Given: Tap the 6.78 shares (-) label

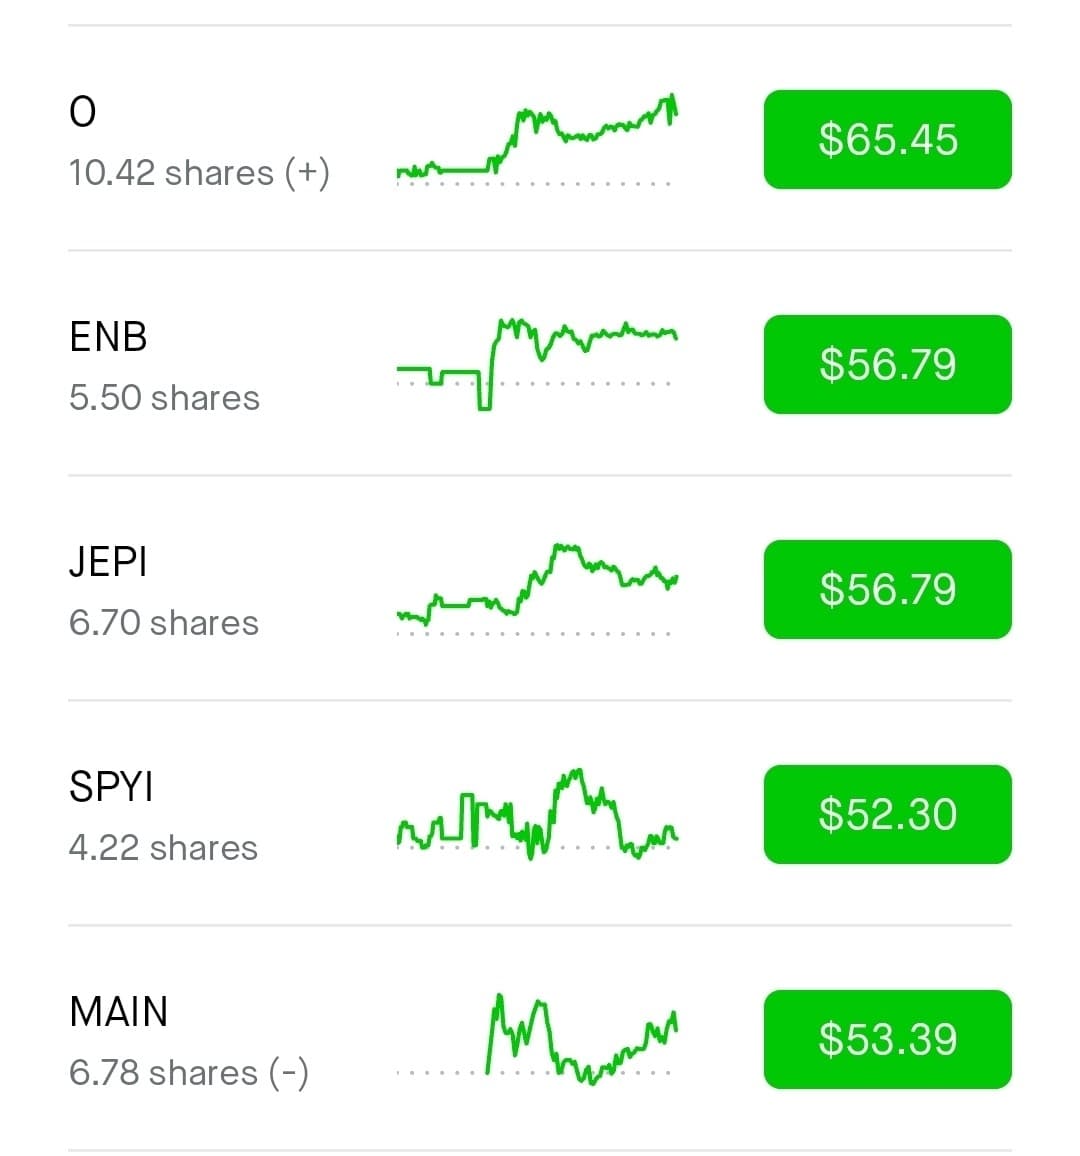Looking at the screenshot, I should pos(189,1073).
